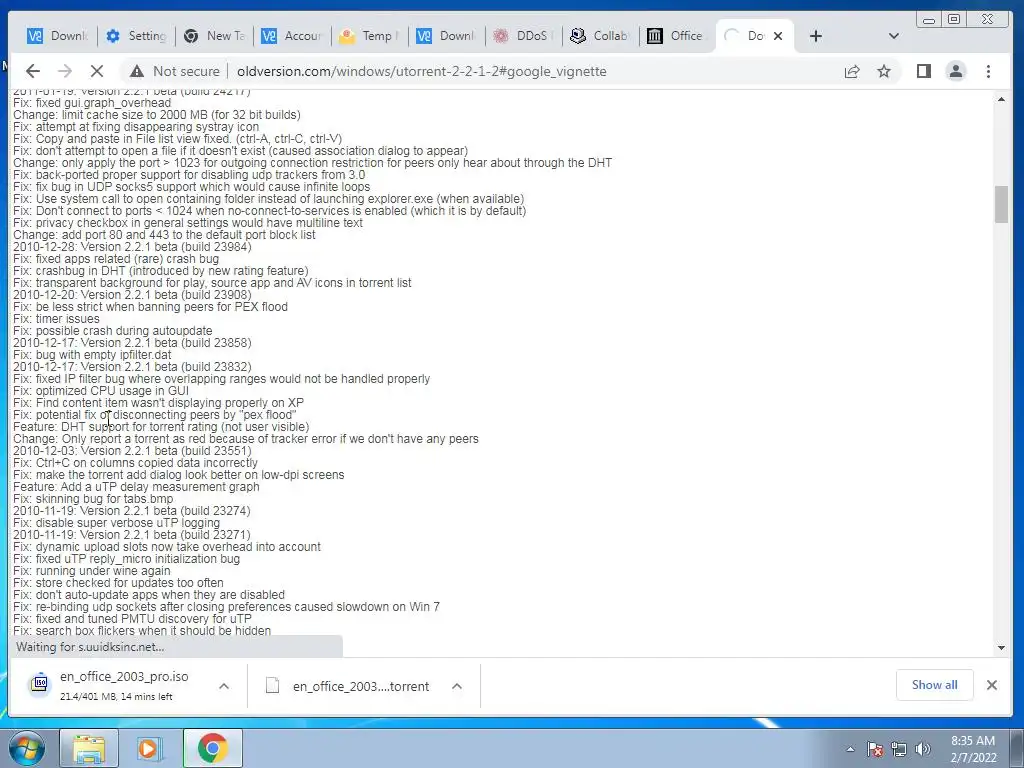Image resolution: width=1024 pixels, height=768 pixels.
Task: Close the active loading tab
Action: (x=778, y=36)
